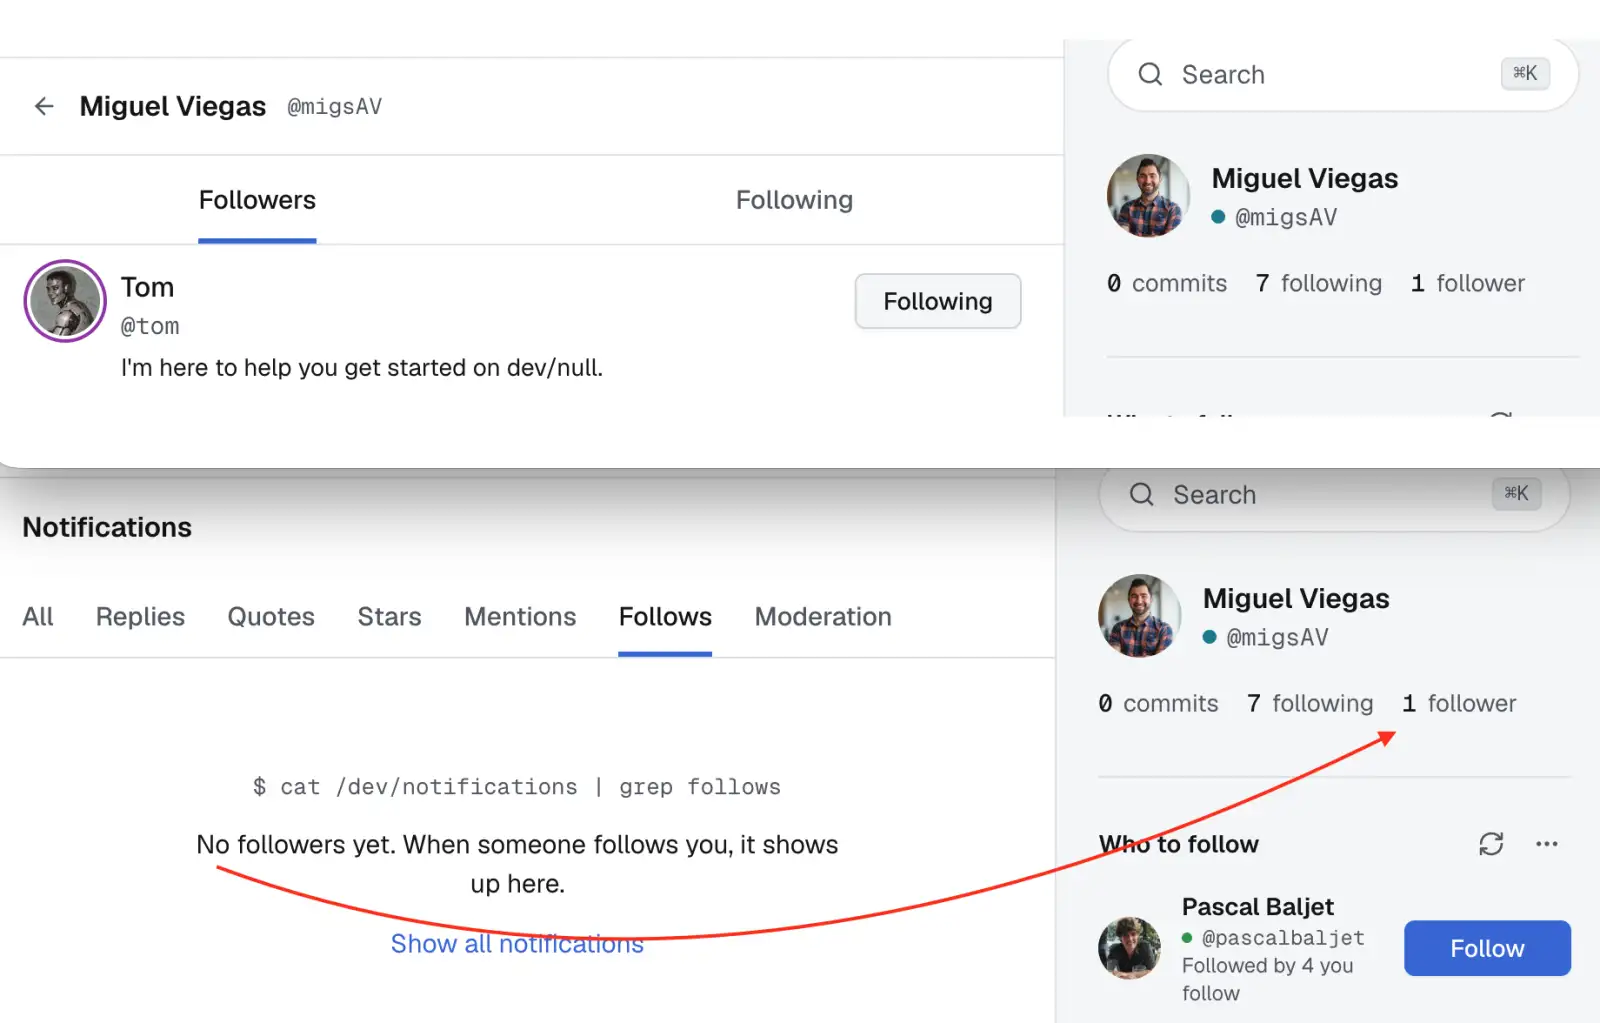This screenshot has width=1600, height=1023.
Task: Select the Moderation notifications tab
Action: 823,617
